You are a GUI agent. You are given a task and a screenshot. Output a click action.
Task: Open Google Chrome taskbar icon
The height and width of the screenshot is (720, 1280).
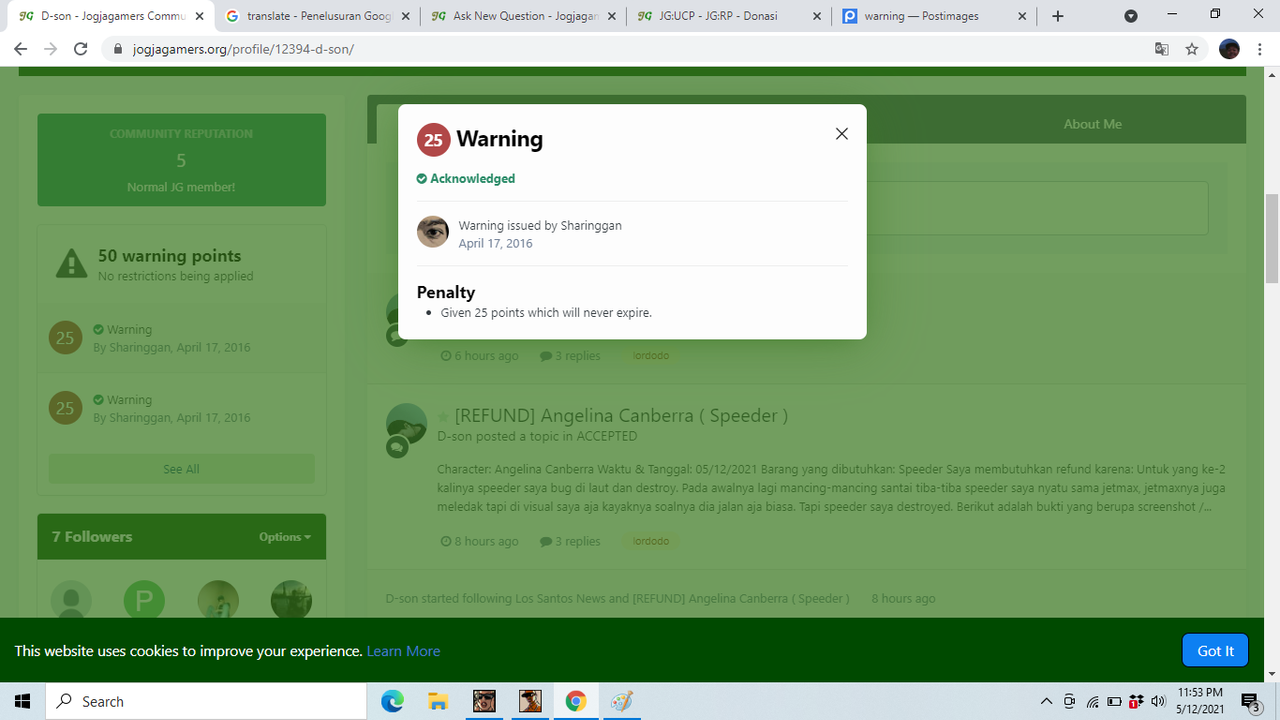pos(575,701)
